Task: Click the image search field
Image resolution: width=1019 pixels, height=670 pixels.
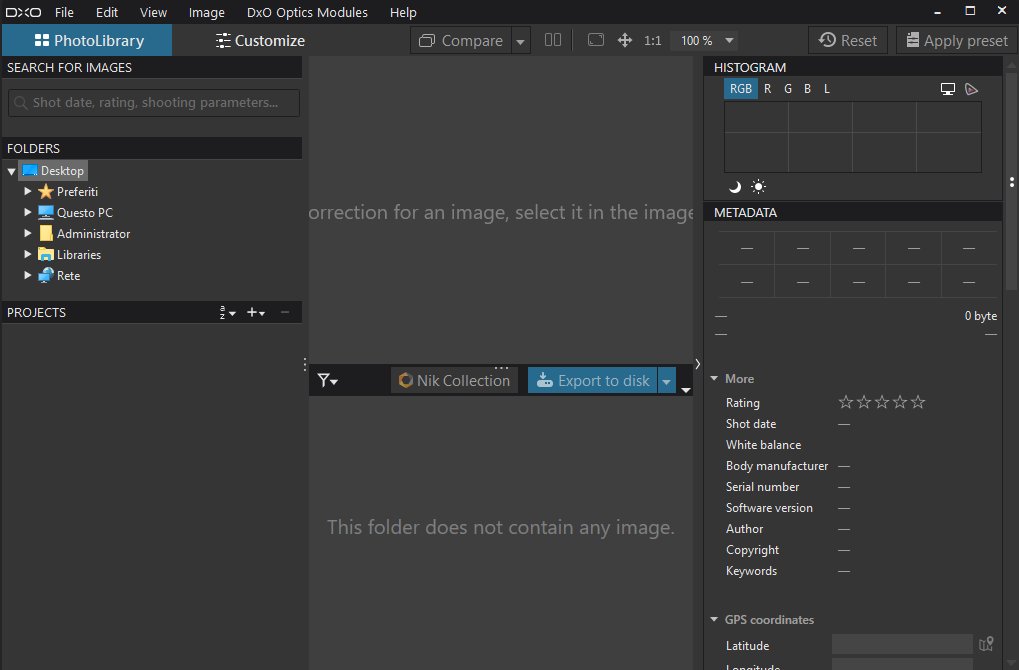Action: [154, 103]
